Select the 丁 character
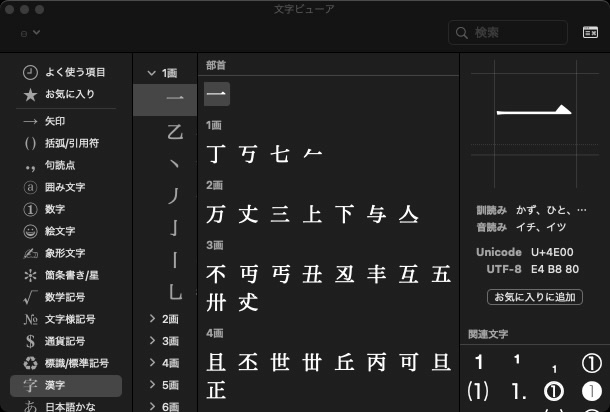 coord(216,154)
